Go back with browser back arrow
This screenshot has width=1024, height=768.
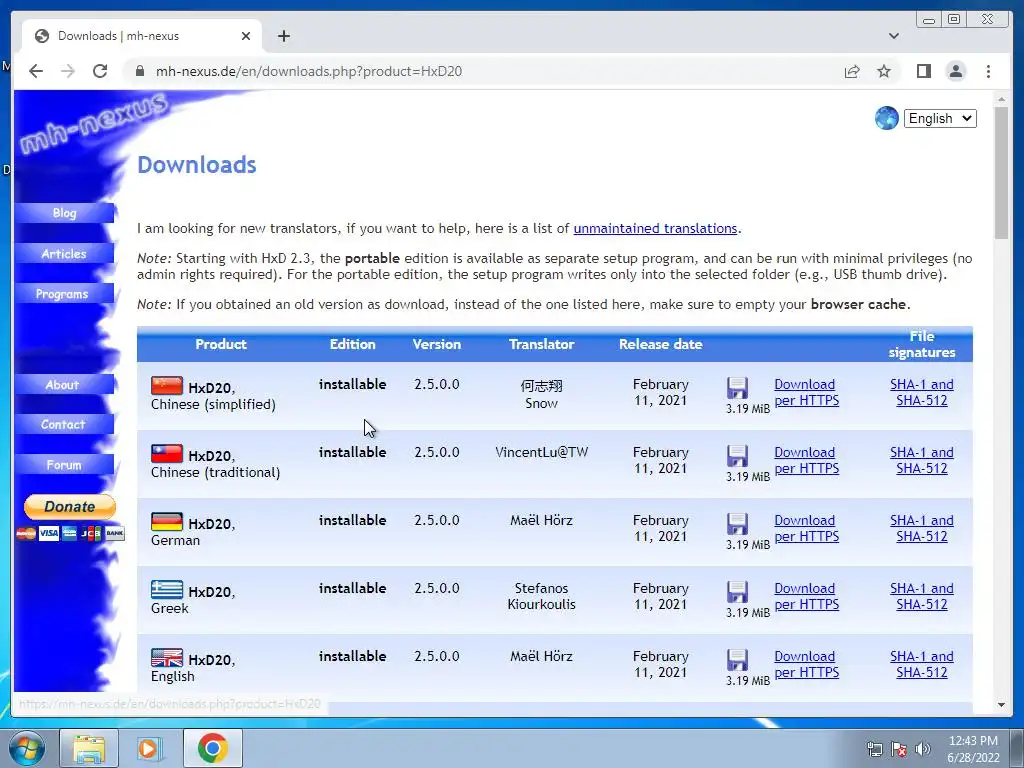[x=36, y=71]
